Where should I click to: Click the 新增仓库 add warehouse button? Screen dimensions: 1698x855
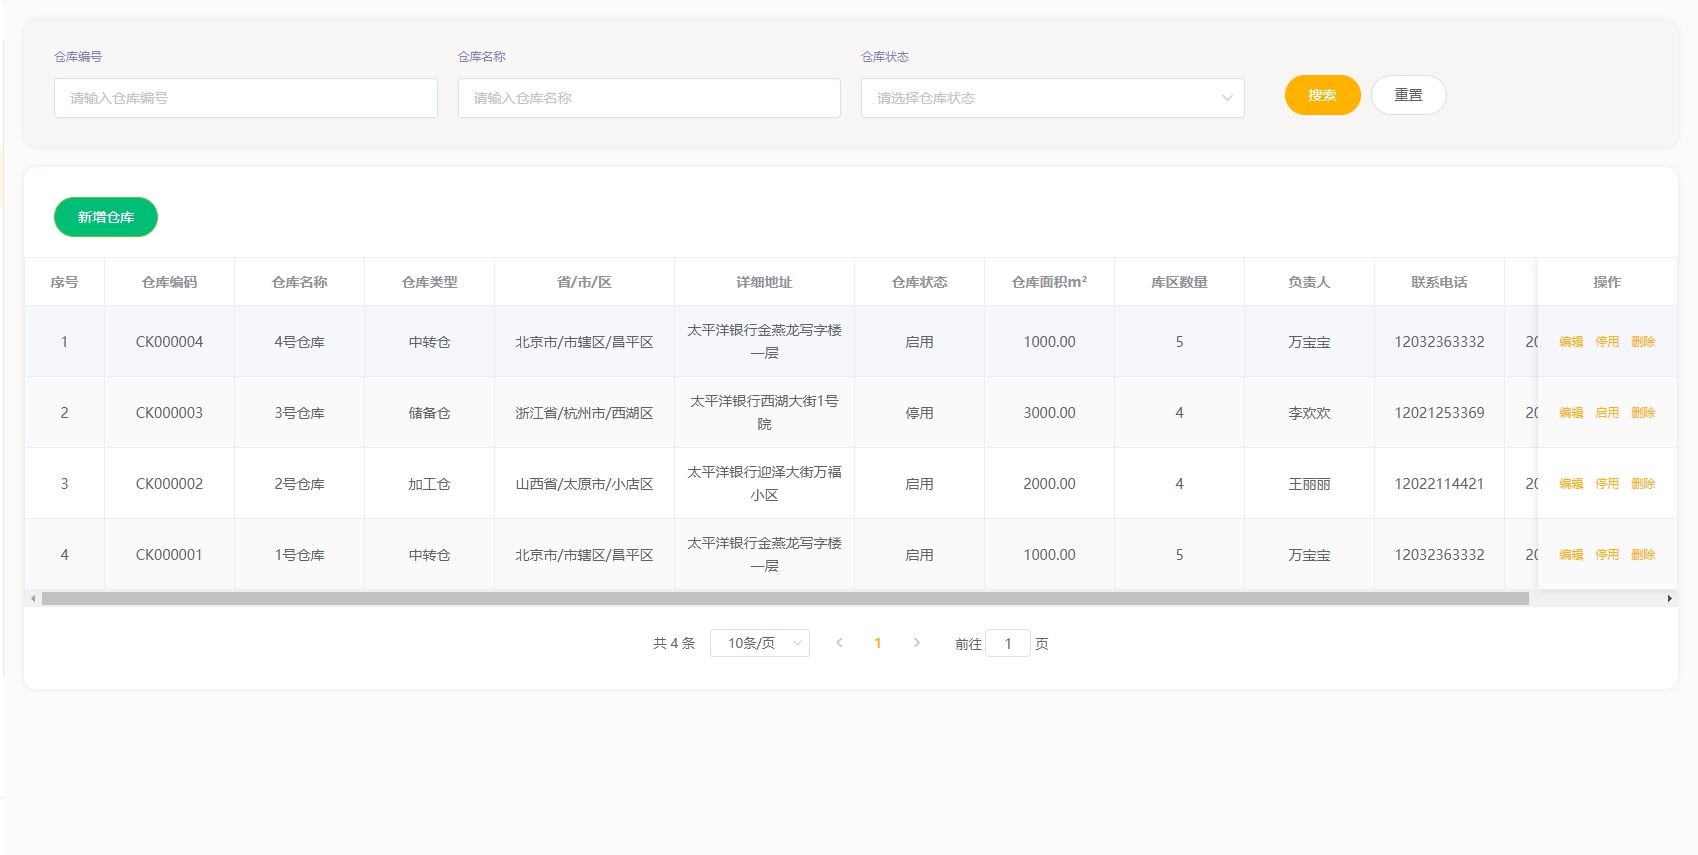[x=106, y=217]
